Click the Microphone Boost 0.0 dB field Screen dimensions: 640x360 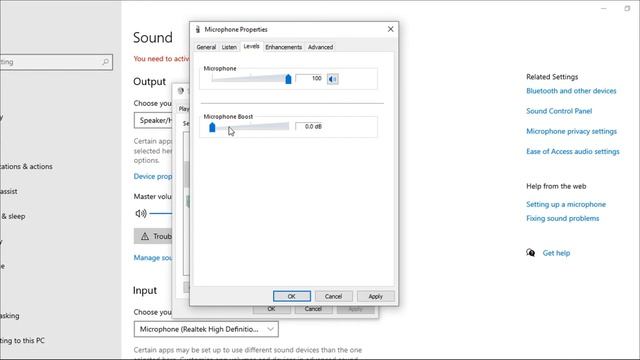pos(309,127)
